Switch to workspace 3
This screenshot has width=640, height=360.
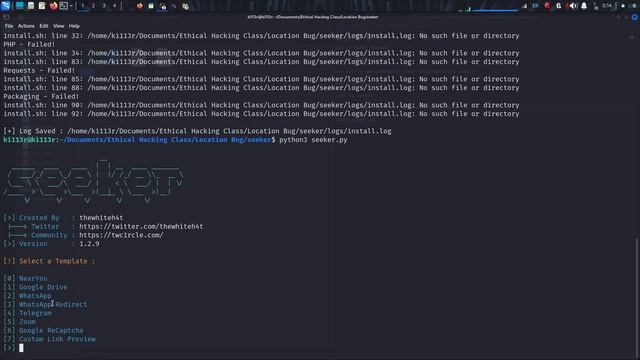[104, 6]
